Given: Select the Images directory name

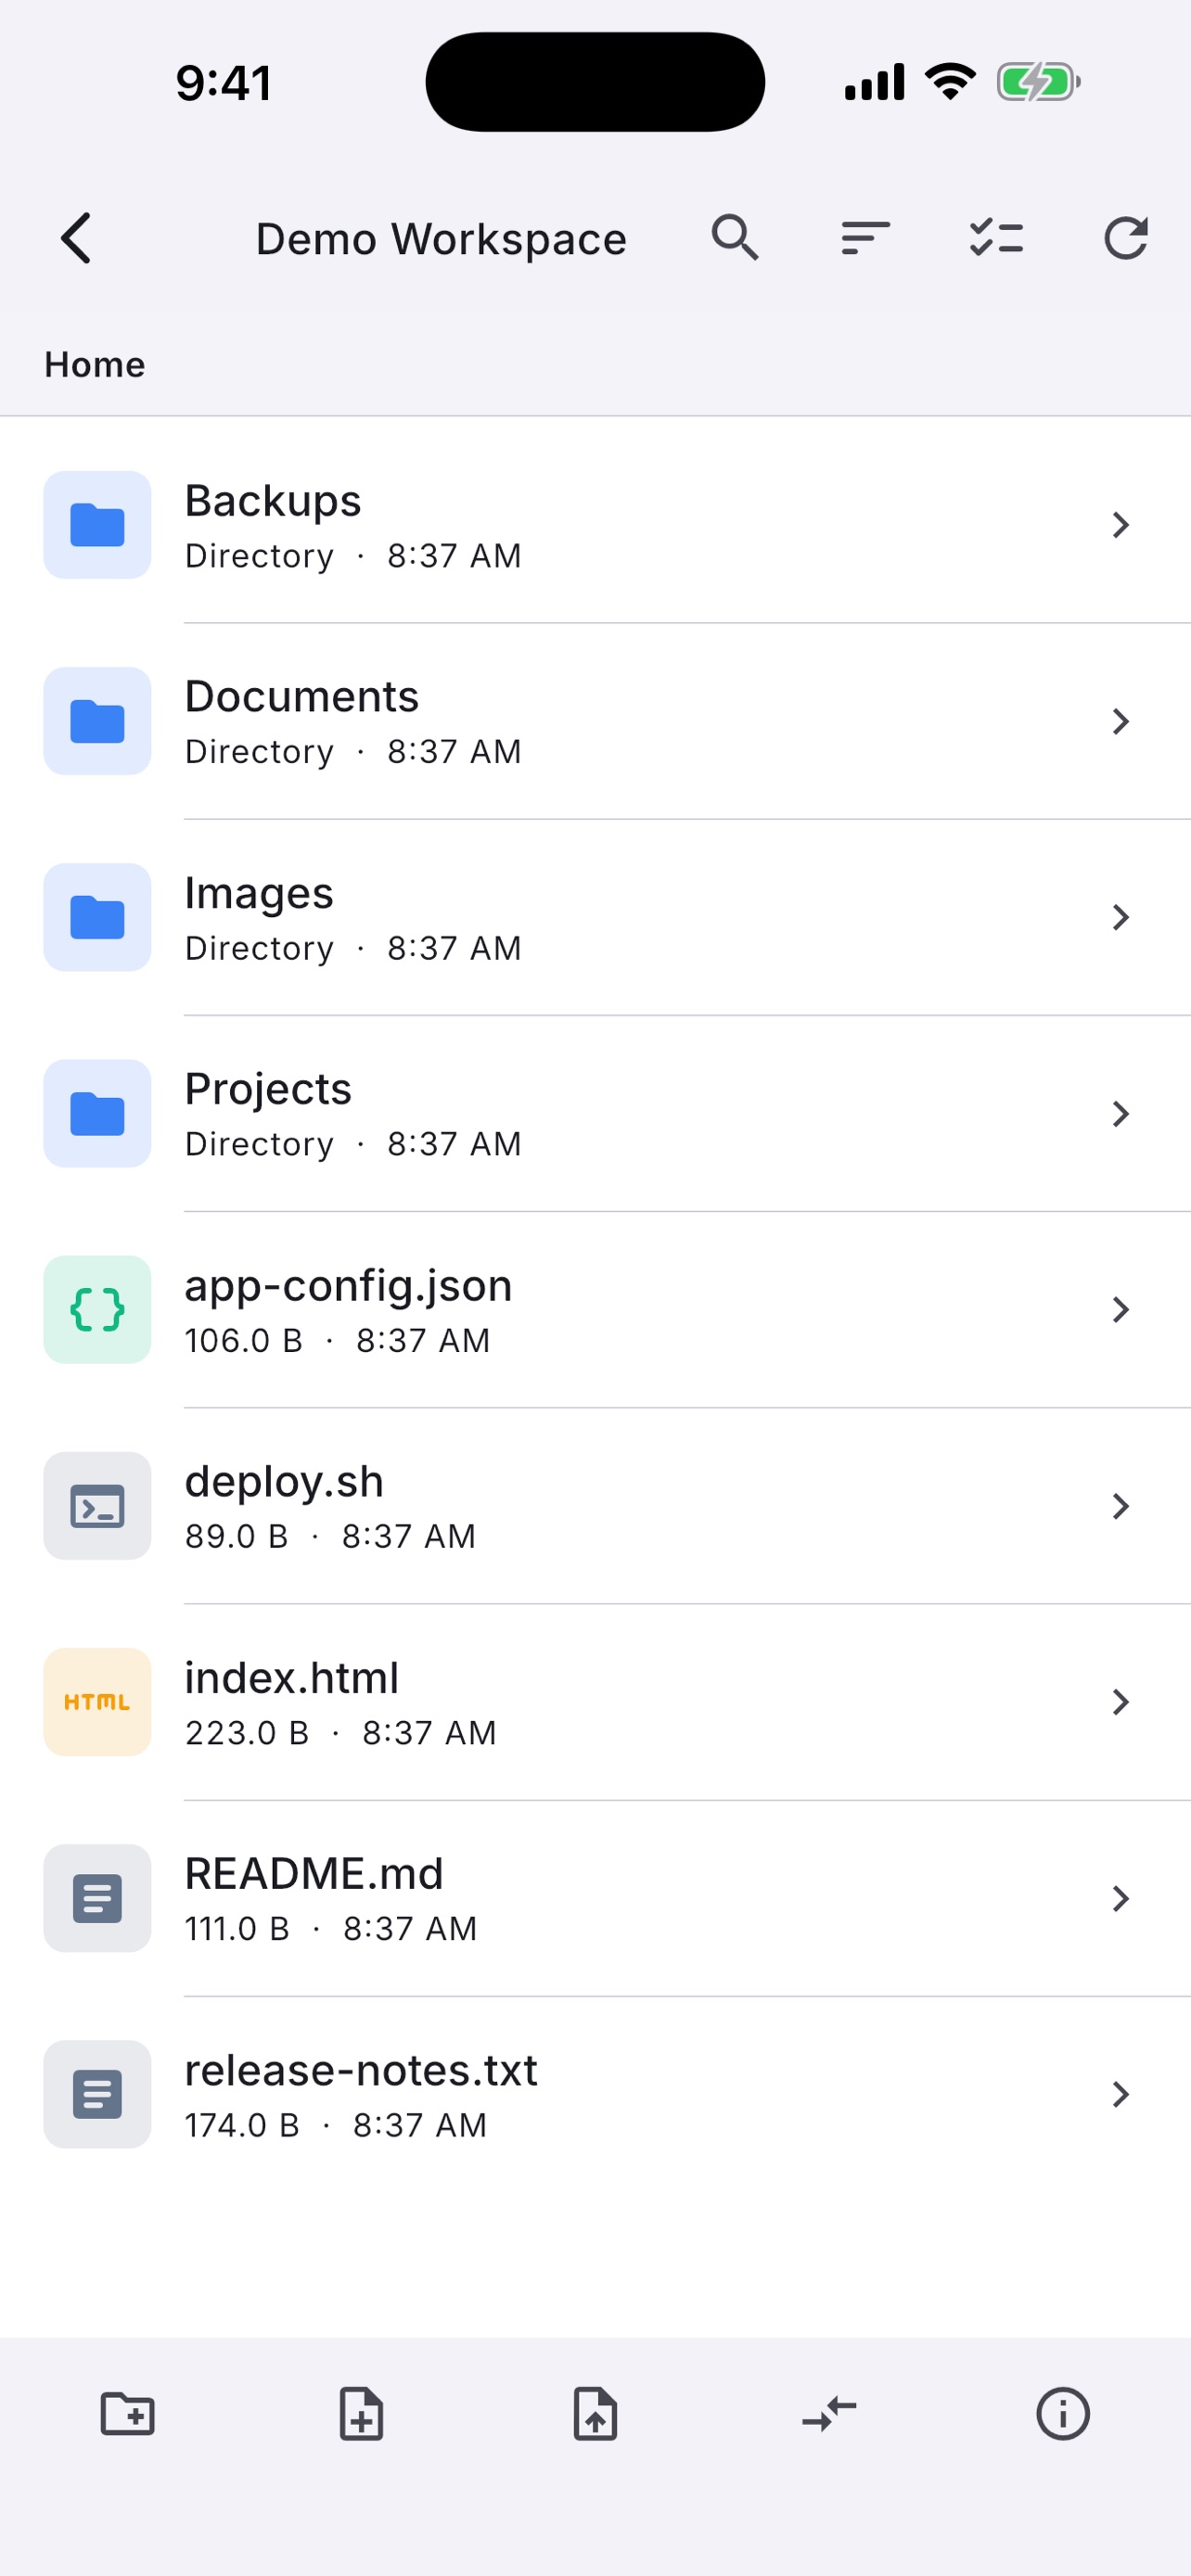Looking at the screenshot, I should click(x=259, y=893).
